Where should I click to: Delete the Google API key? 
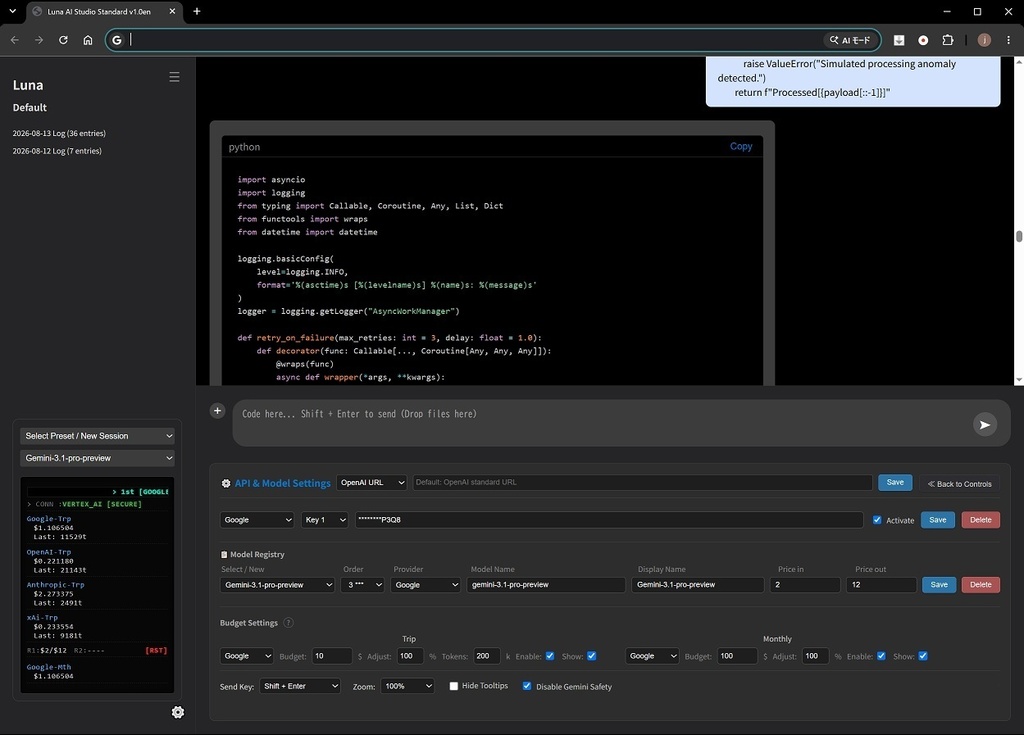(980, 520)
